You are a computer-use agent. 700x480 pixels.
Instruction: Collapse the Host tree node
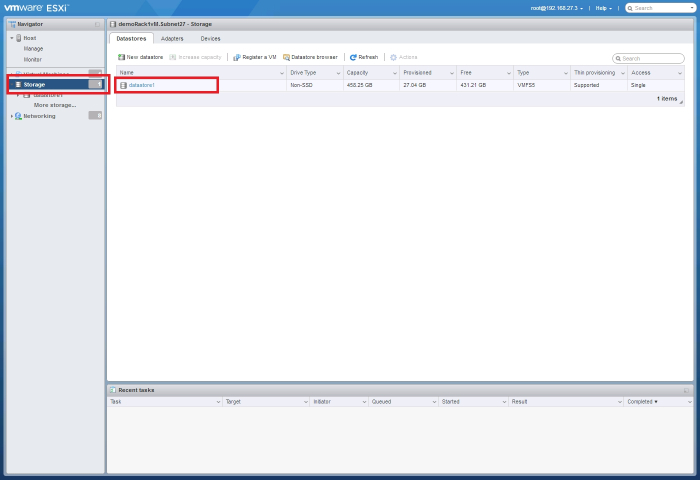tap(12, 38)
